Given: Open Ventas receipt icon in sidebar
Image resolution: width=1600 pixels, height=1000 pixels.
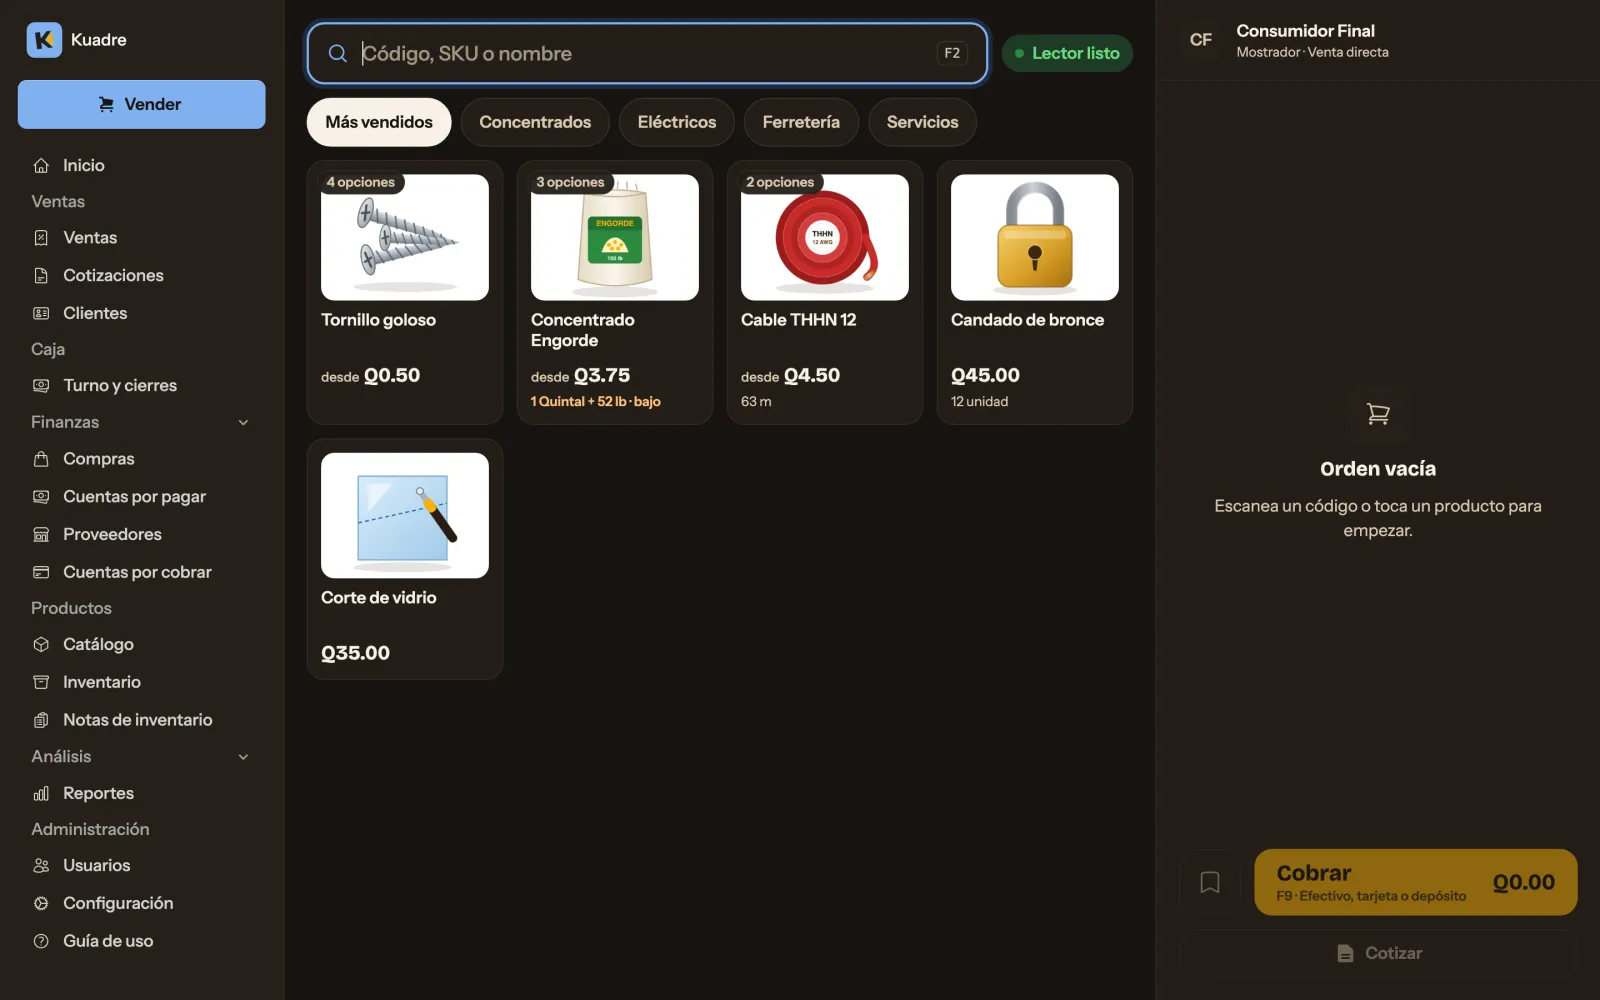Looking at the screenshot, I should 41,238.
